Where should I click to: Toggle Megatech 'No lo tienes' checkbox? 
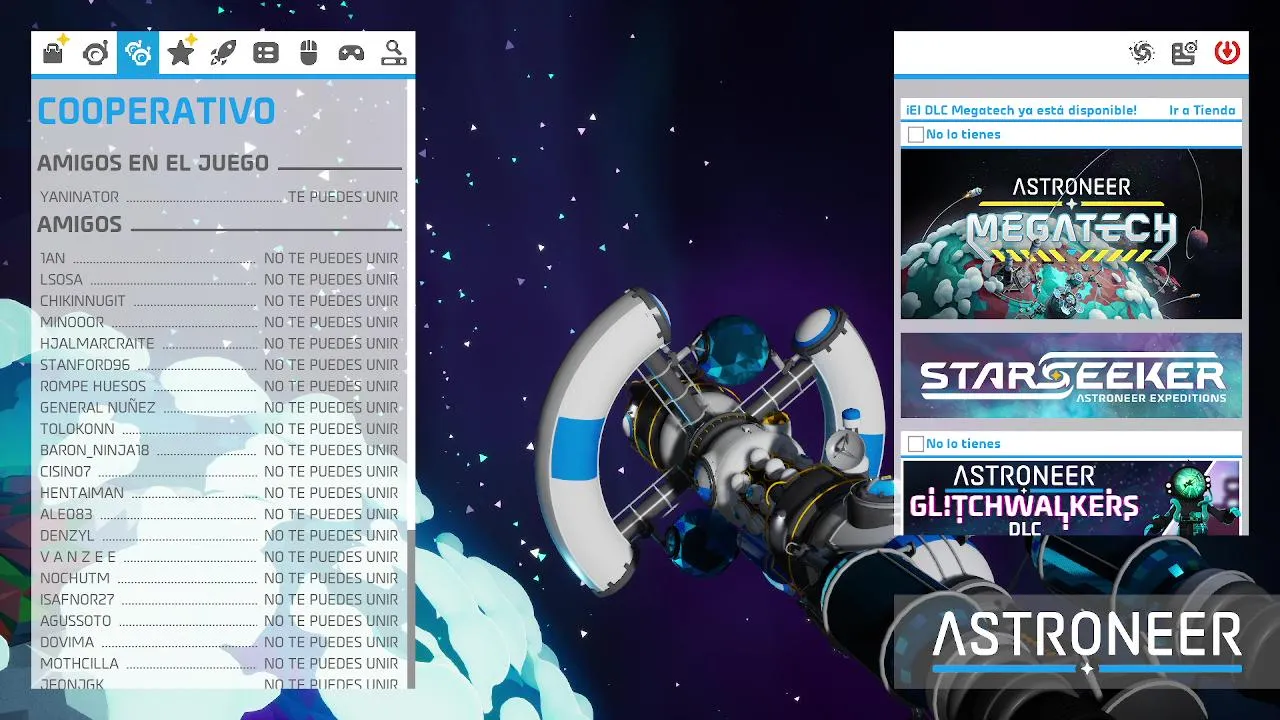pos(915,134)
